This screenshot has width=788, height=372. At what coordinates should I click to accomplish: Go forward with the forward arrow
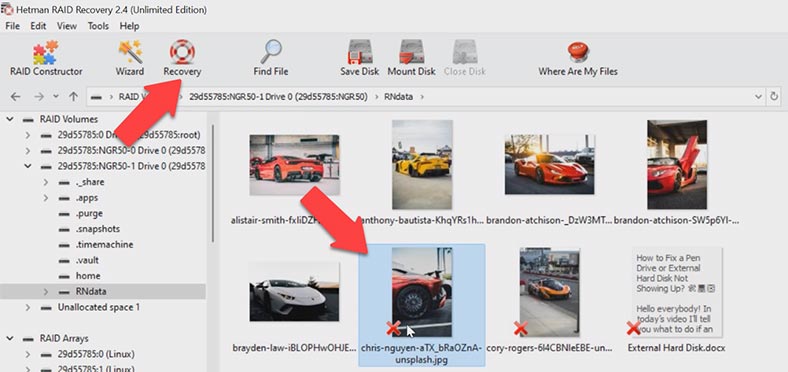39,97
